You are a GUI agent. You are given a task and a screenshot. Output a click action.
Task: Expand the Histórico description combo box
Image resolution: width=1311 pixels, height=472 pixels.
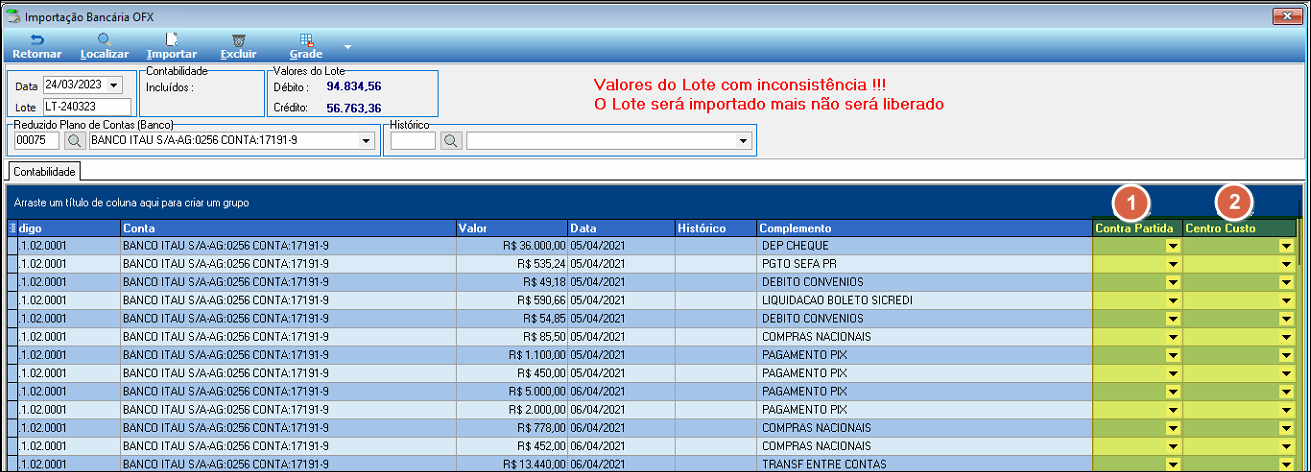(742, 141)
